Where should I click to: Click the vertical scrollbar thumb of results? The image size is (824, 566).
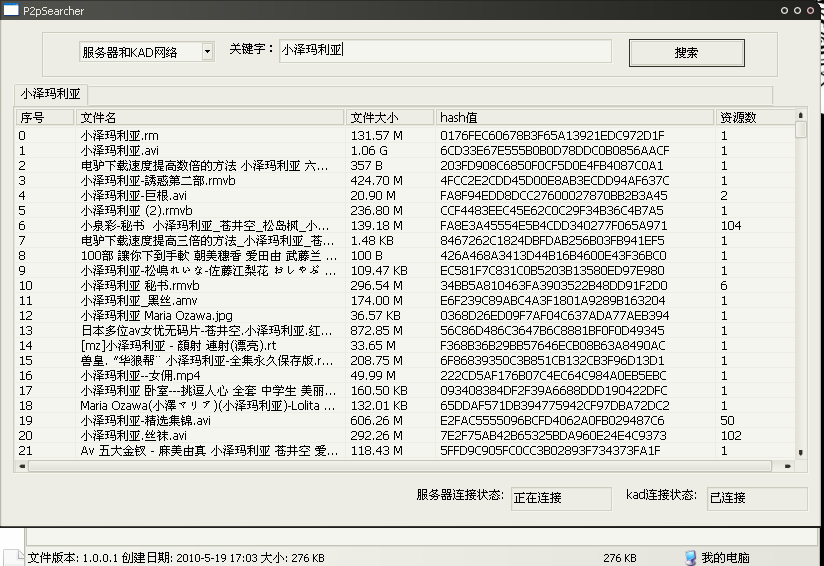(800, 129)
